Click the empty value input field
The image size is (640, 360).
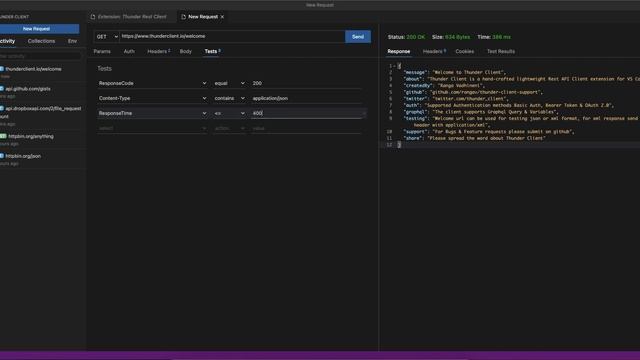point(306,128)
